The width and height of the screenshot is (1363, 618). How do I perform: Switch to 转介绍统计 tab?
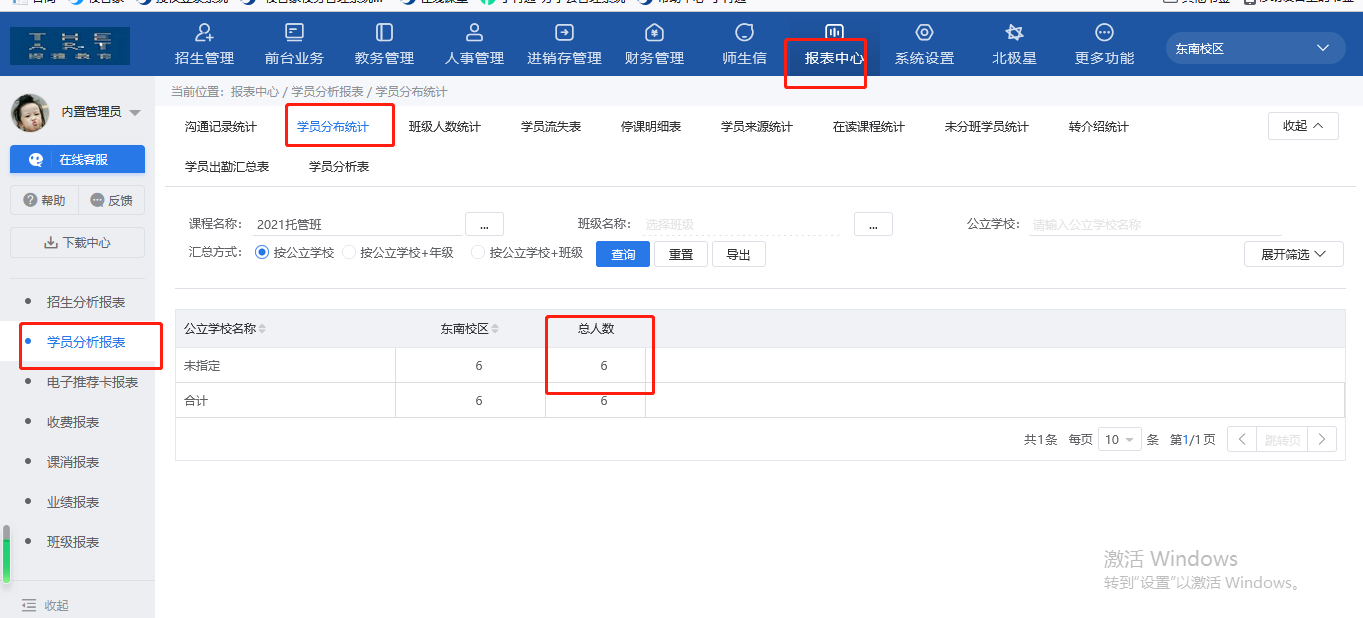click(1099, 127)
